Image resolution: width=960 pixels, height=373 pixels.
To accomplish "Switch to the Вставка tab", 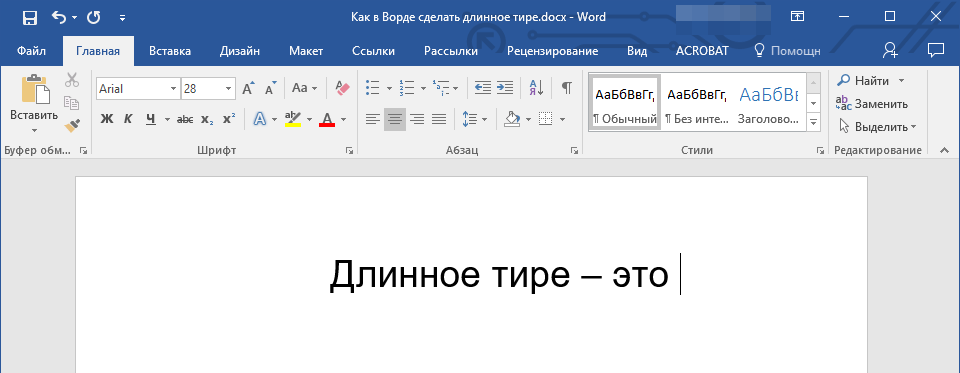I will pyautogui.click(x=170, y=51).
